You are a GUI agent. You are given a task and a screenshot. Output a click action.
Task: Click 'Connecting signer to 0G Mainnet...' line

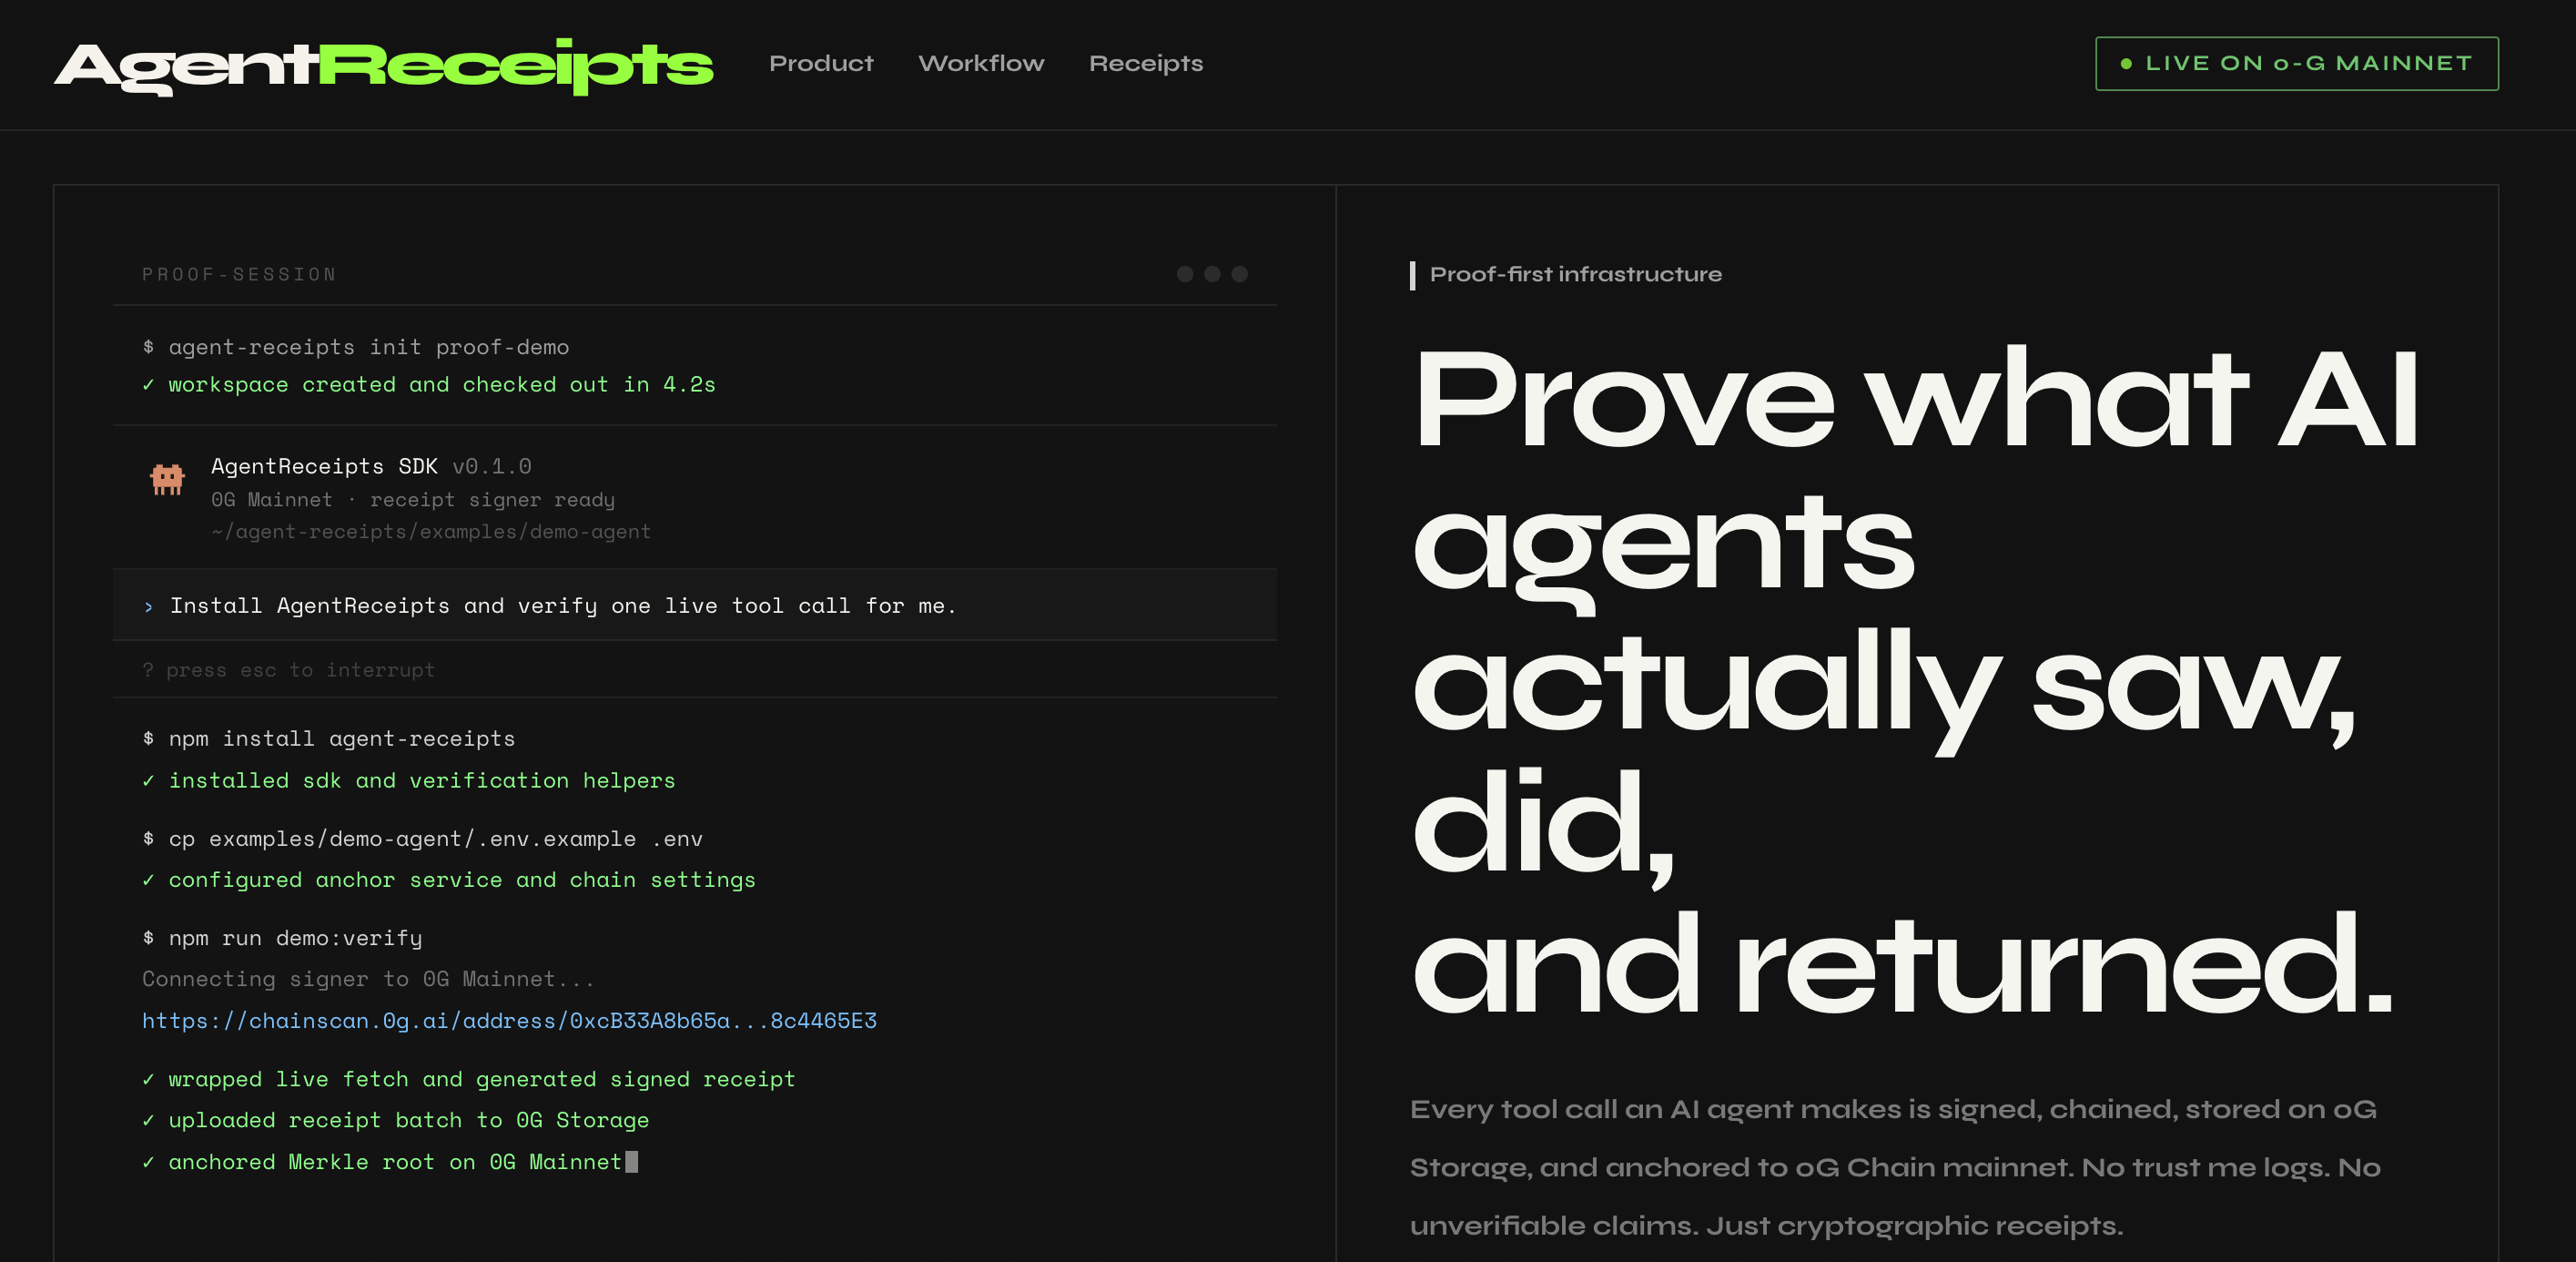369,979
